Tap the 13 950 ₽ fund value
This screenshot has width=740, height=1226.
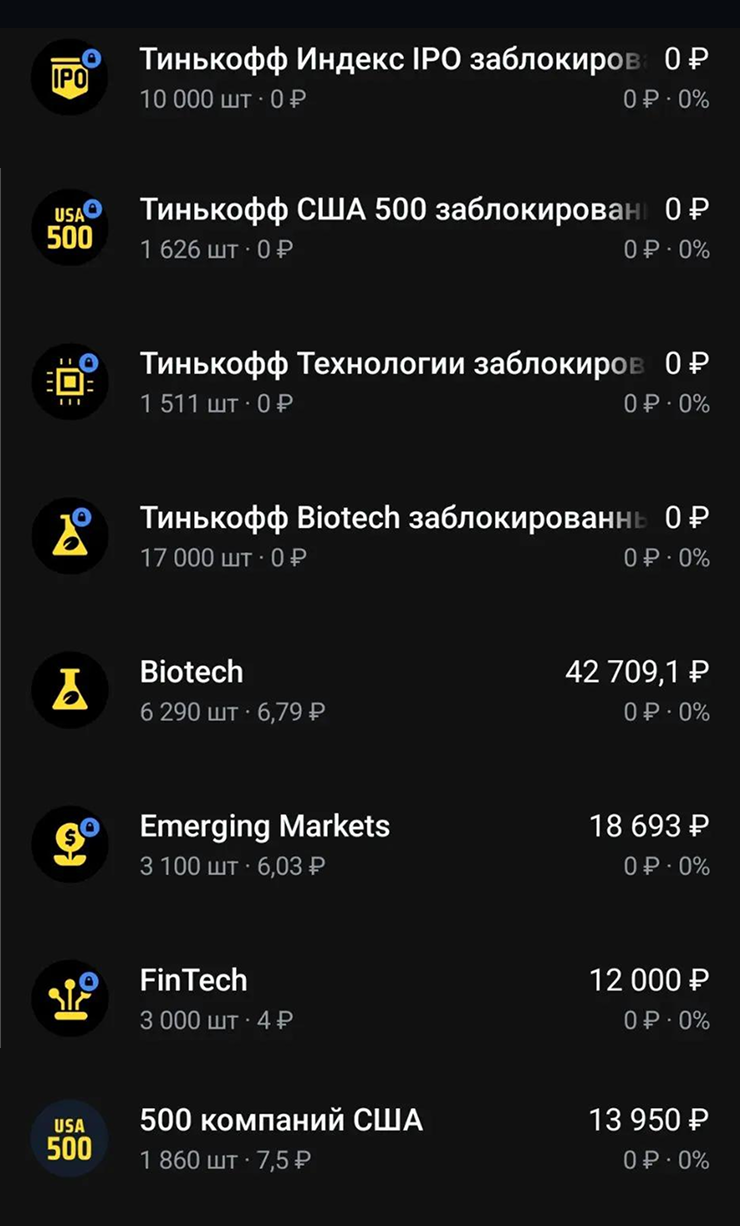649,1120
